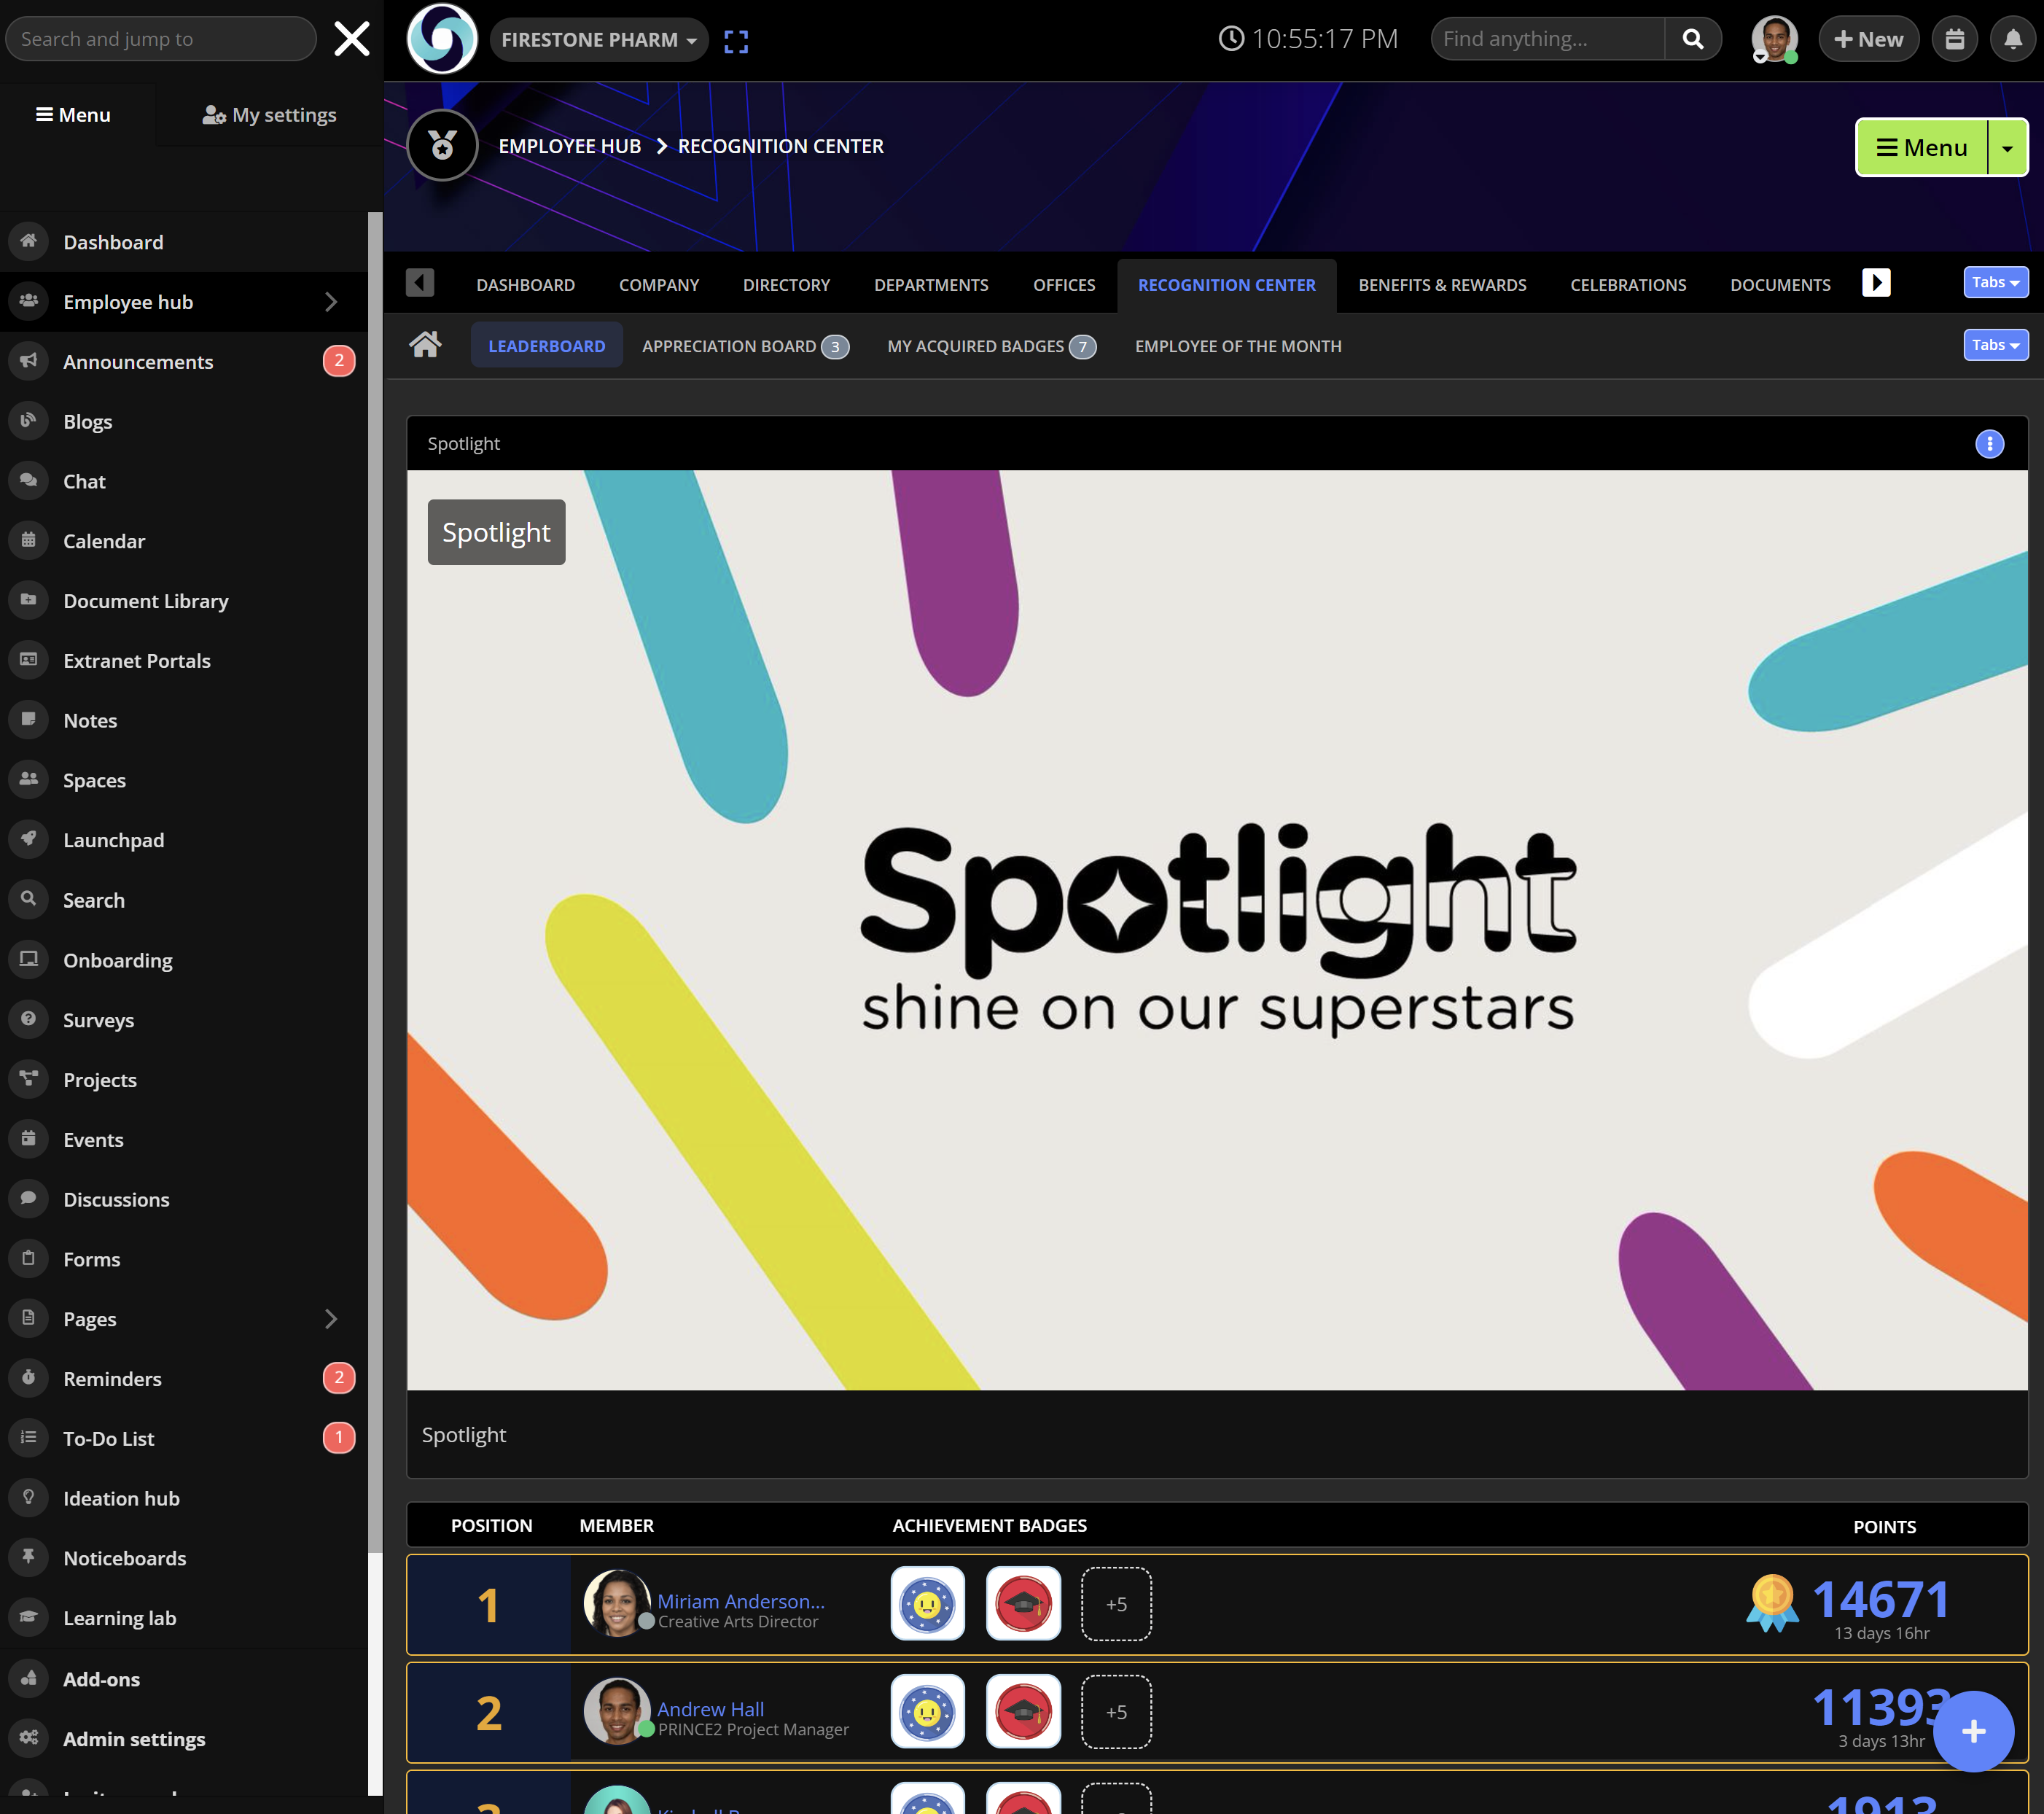
Task: Open the calendar icon in top bar
Action: pyautogui.click(x=1954, y=40)
